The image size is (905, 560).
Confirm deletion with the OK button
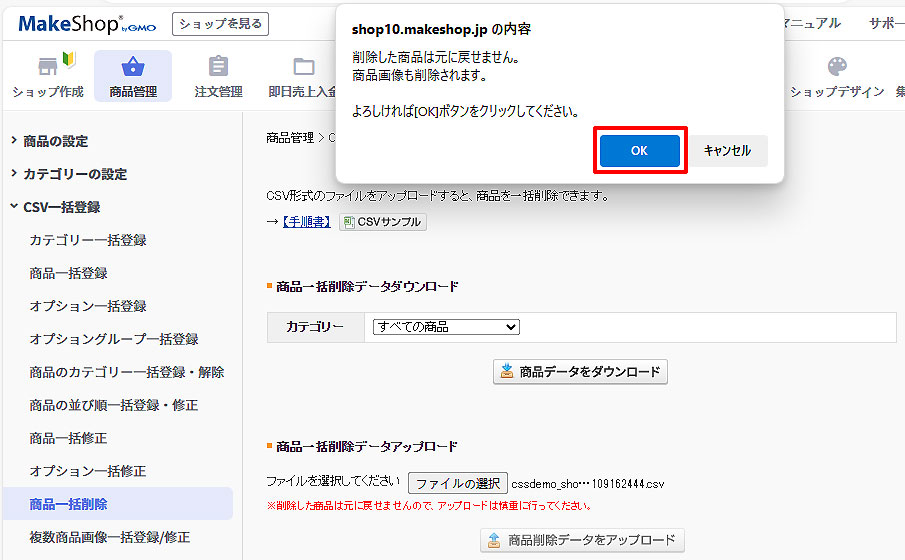(x=640, y=151)
